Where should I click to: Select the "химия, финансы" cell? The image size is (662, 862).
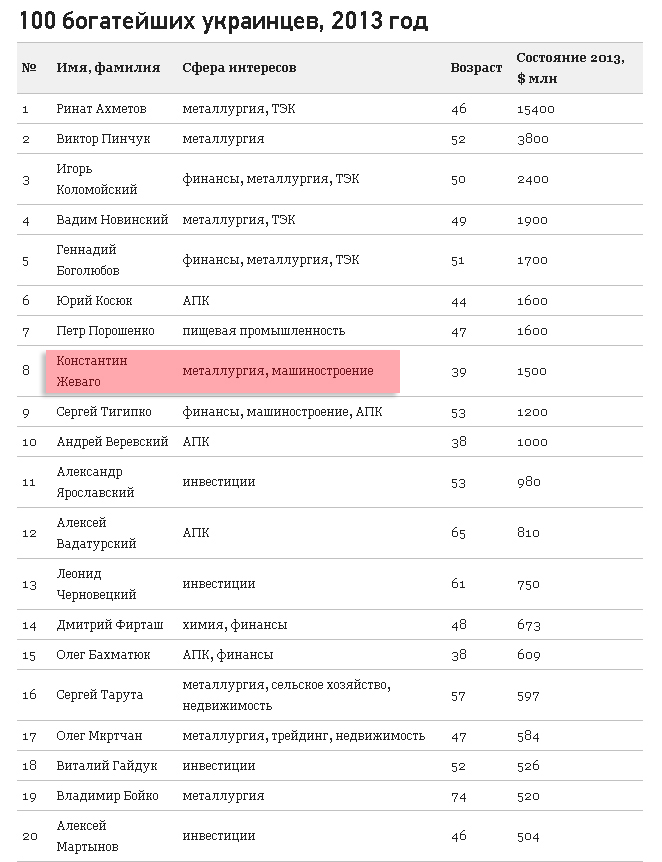234,625
